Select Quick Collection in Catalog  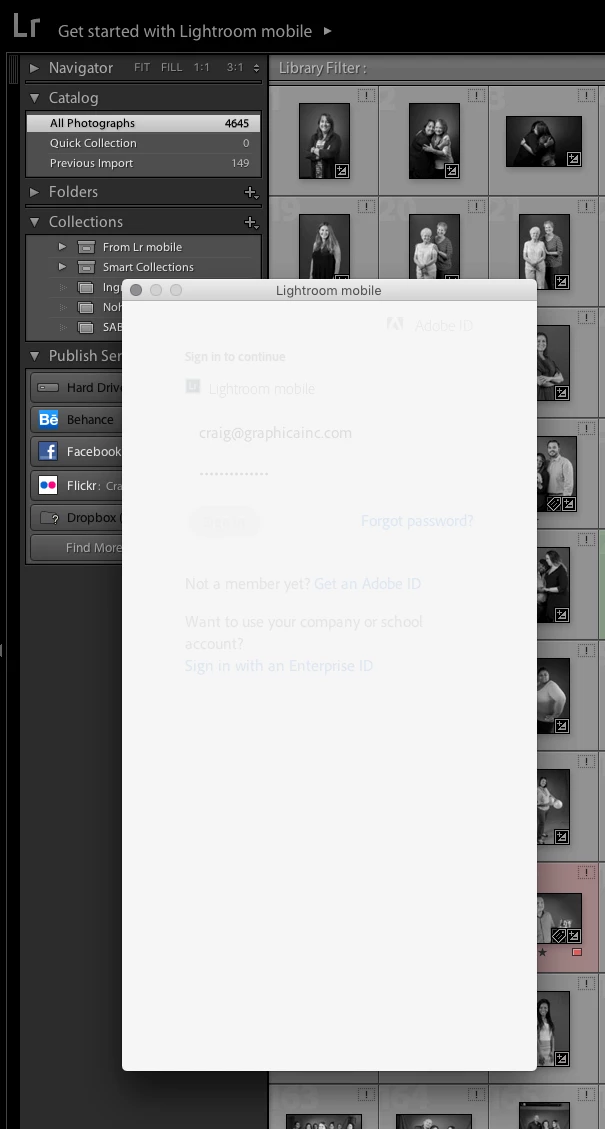point(143,143)
